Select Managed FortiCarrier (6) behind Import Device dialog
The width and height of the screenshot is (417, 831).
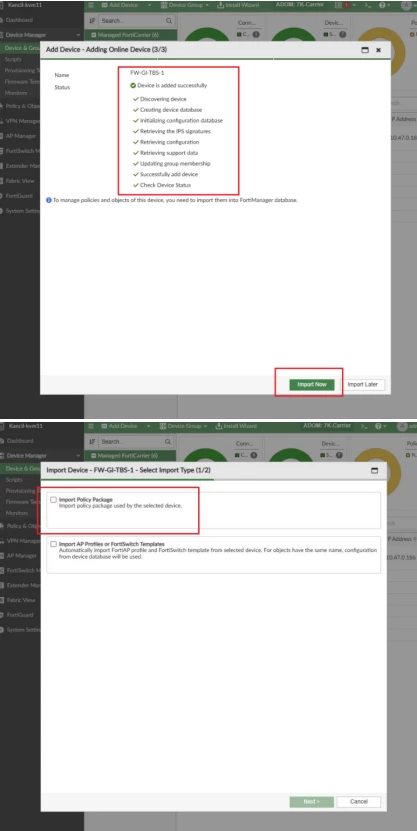coord(130,456)
